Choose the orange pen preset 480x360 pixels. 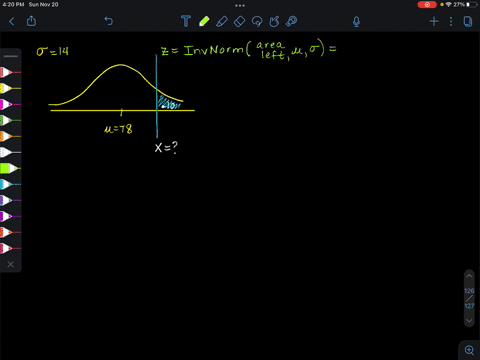(x=10, y=136)
